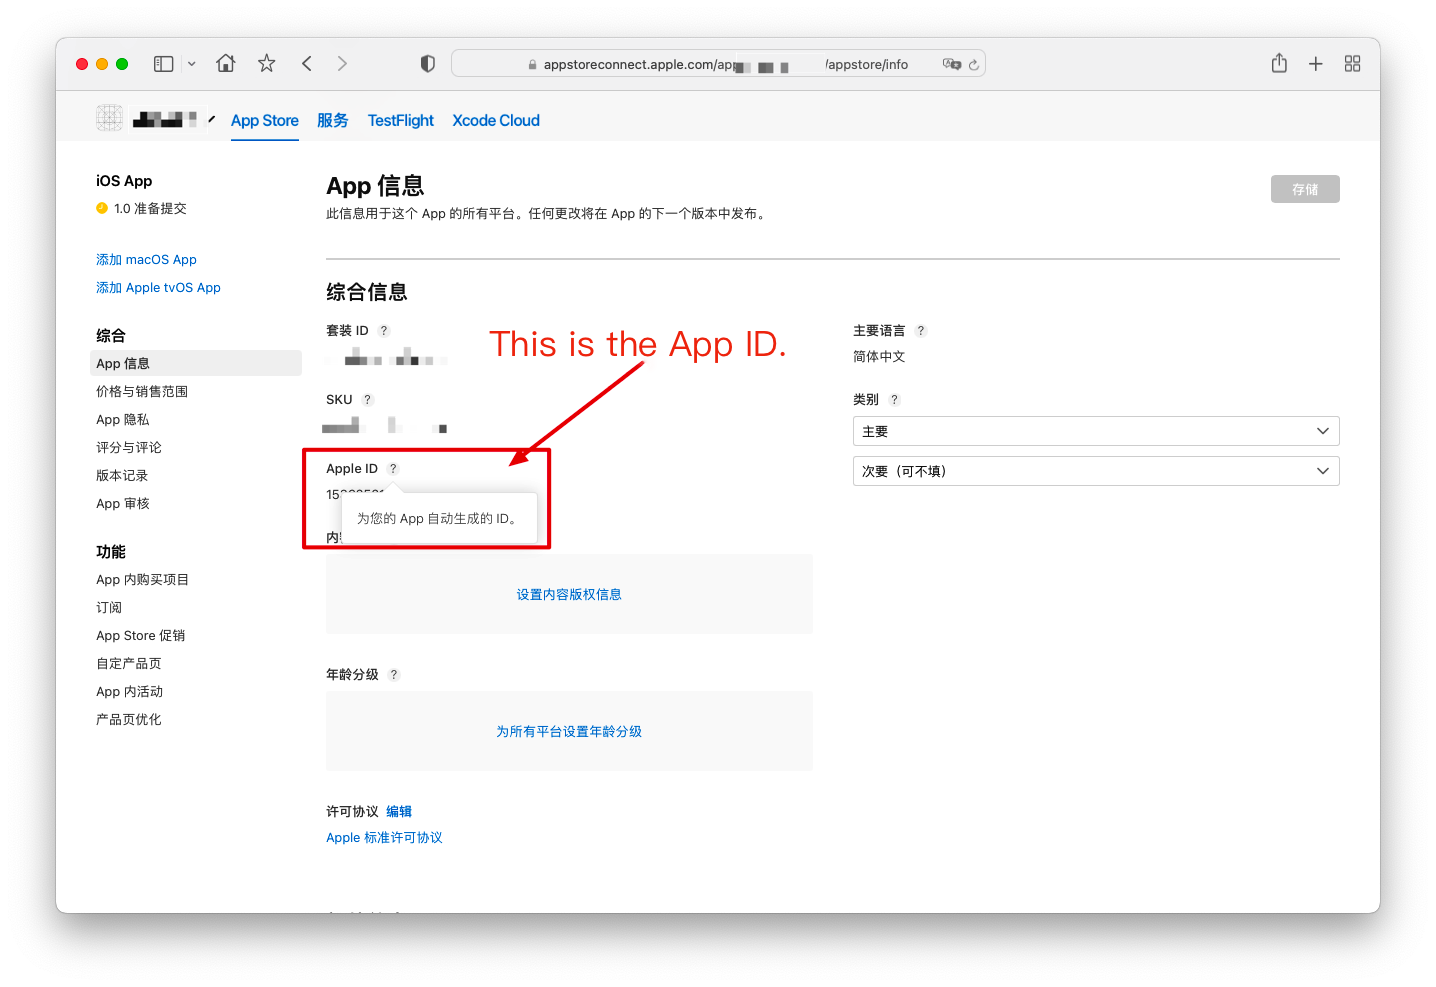1436x987 pixels.
Task: Open the 主要 category dropdown
Action: point(1094,431)
